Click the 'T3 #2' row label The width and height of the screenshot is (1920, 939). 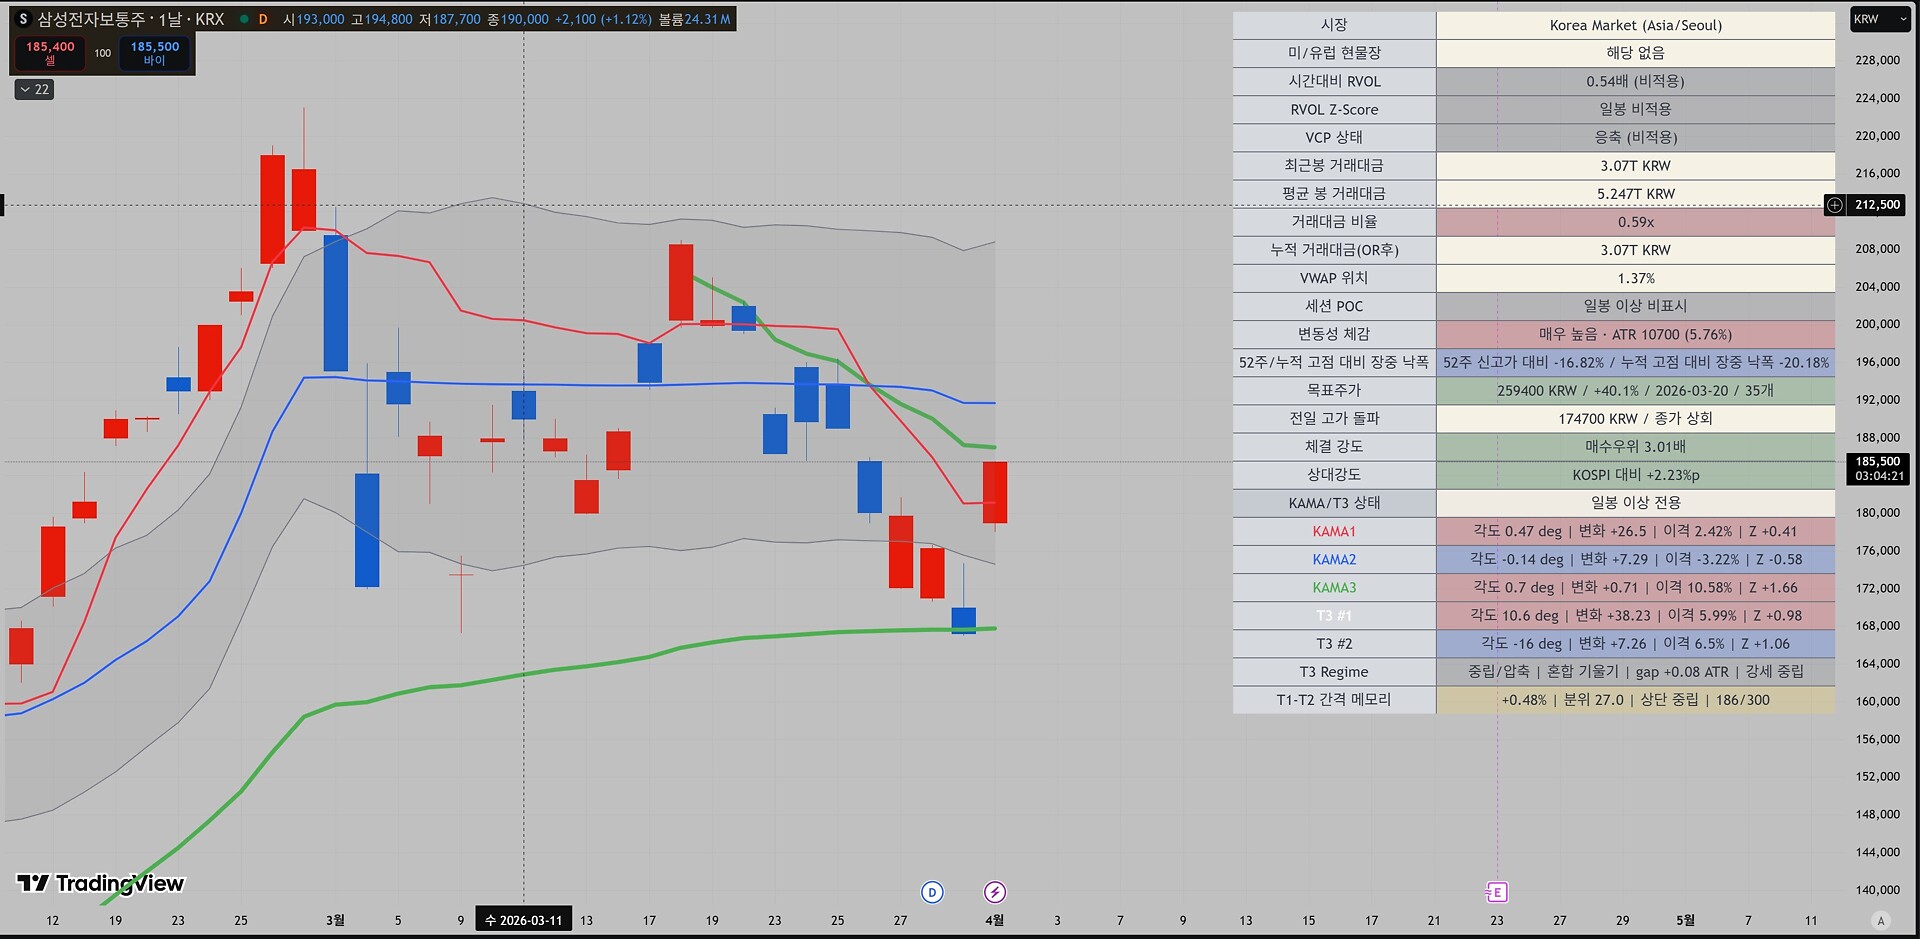[1334, 644]
